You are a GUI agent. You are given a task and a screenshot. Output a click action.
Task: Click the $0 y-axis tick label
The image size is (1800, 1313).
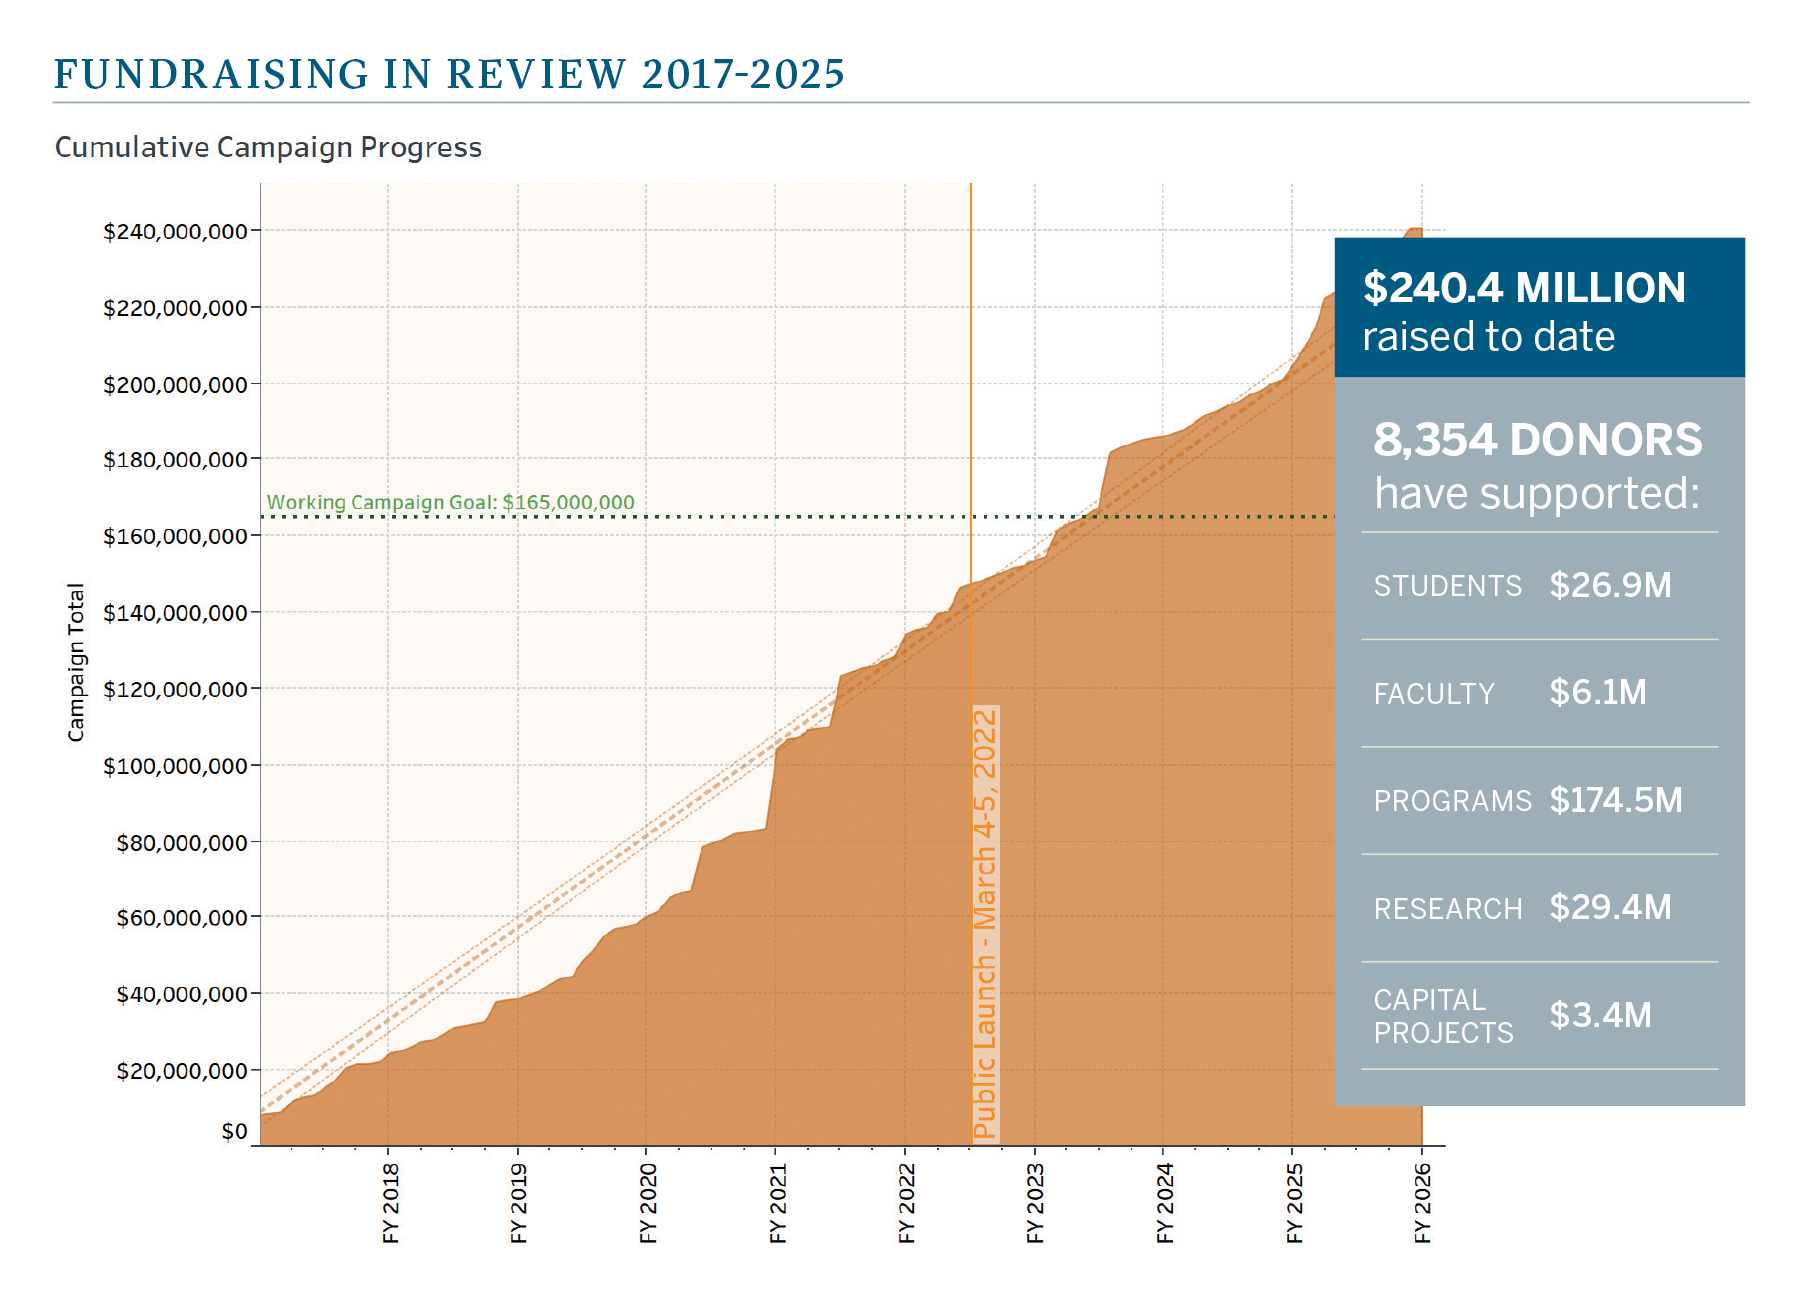[x=234, y=1131]
